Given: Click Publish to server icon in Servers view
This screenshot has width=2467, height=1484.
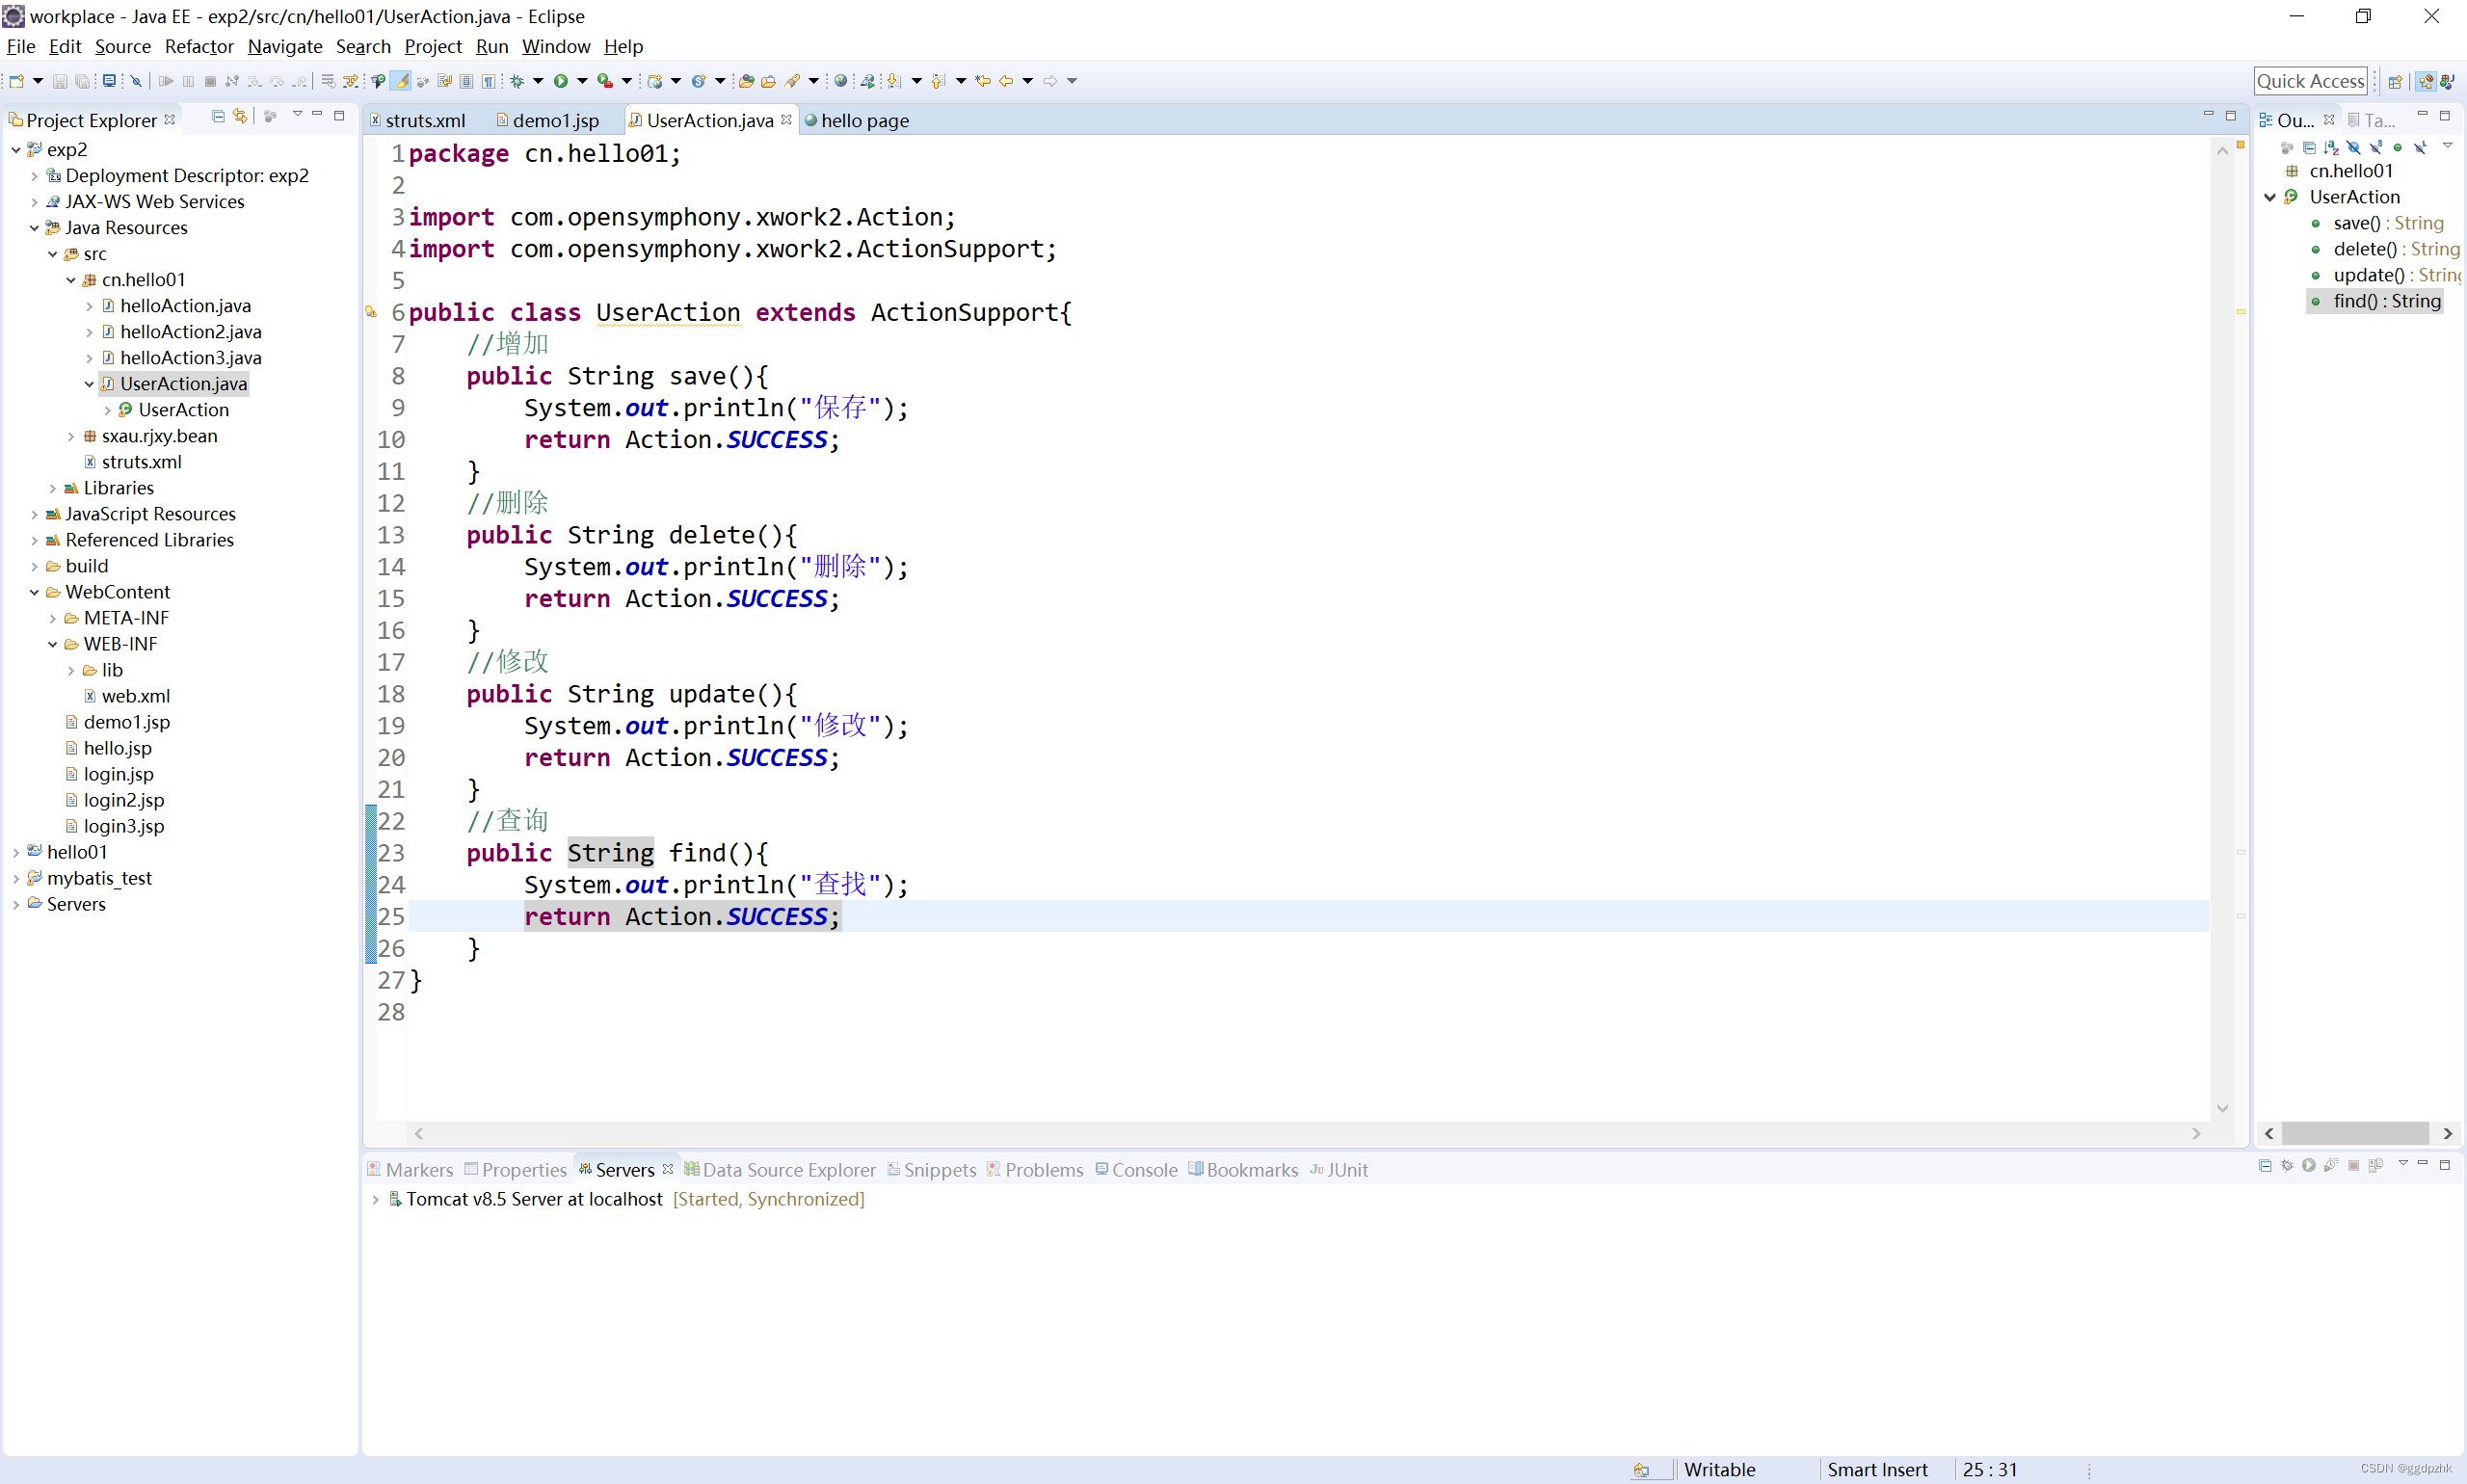Looking at the screenshot, I should [2376, 1165].
